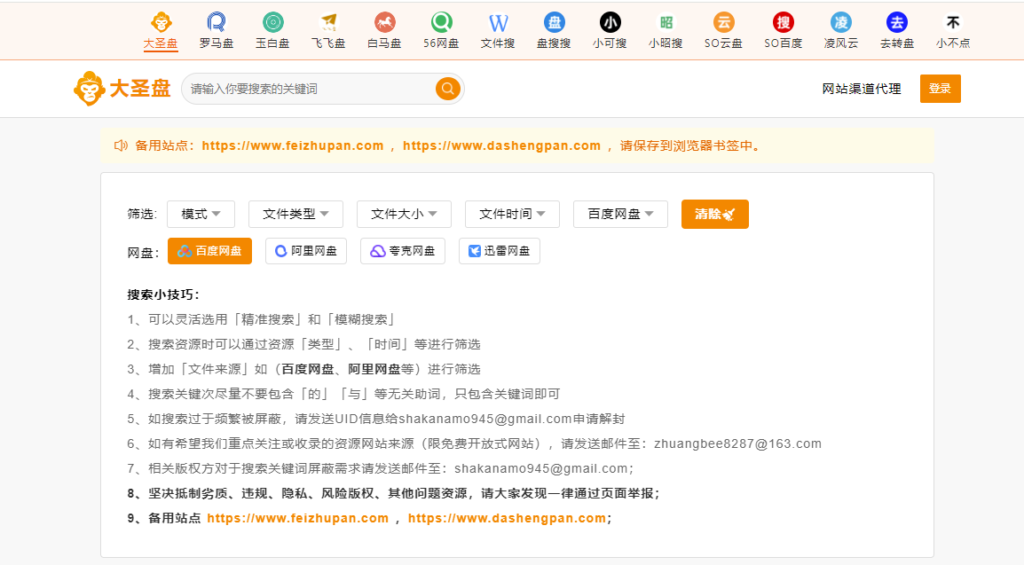Expand the 文件时间 filter dropdown
This screenshot has height=565, width=1024.
pos(512,214)
